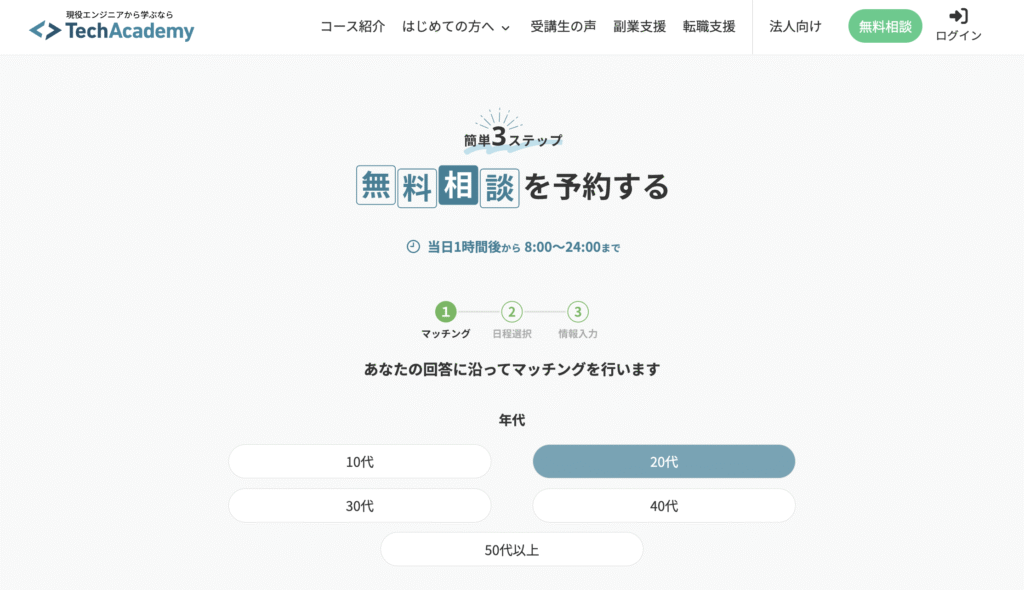This screenshot has height=590, width=1024.
Task: Go to 受講生の声 page
Action: 563,27
